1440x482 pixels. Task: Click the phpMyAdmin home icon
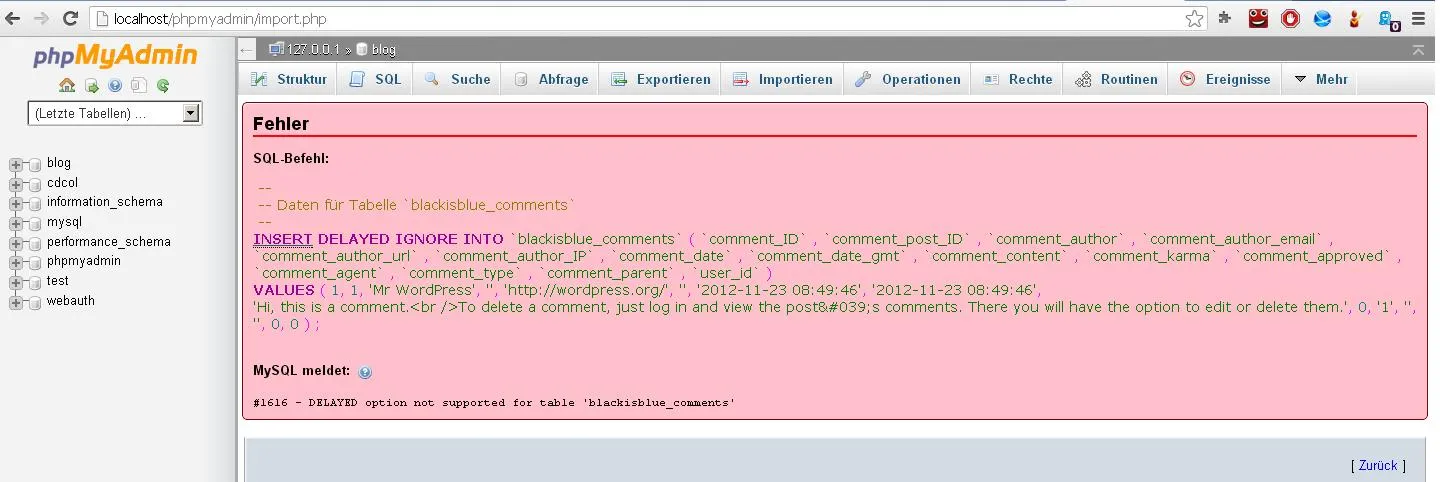tap(67, 86)
